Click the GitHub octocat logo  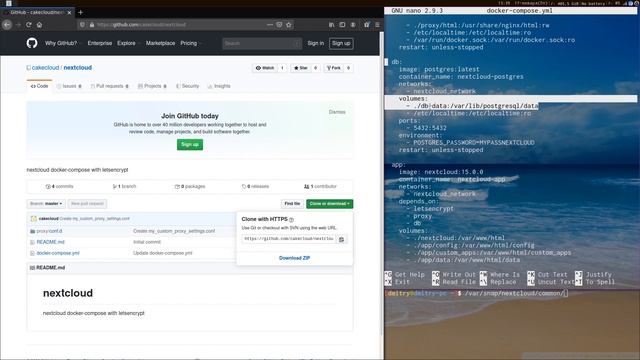32,43
